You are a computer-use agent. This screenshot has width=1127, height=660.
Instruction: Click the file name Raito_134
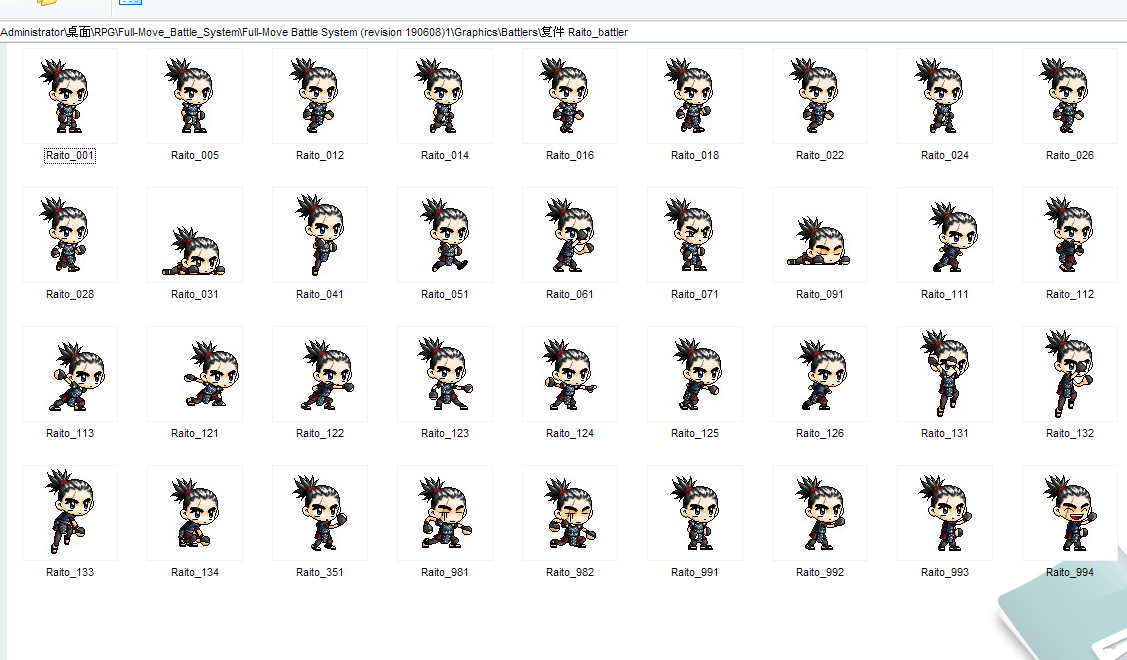(195, 572)
